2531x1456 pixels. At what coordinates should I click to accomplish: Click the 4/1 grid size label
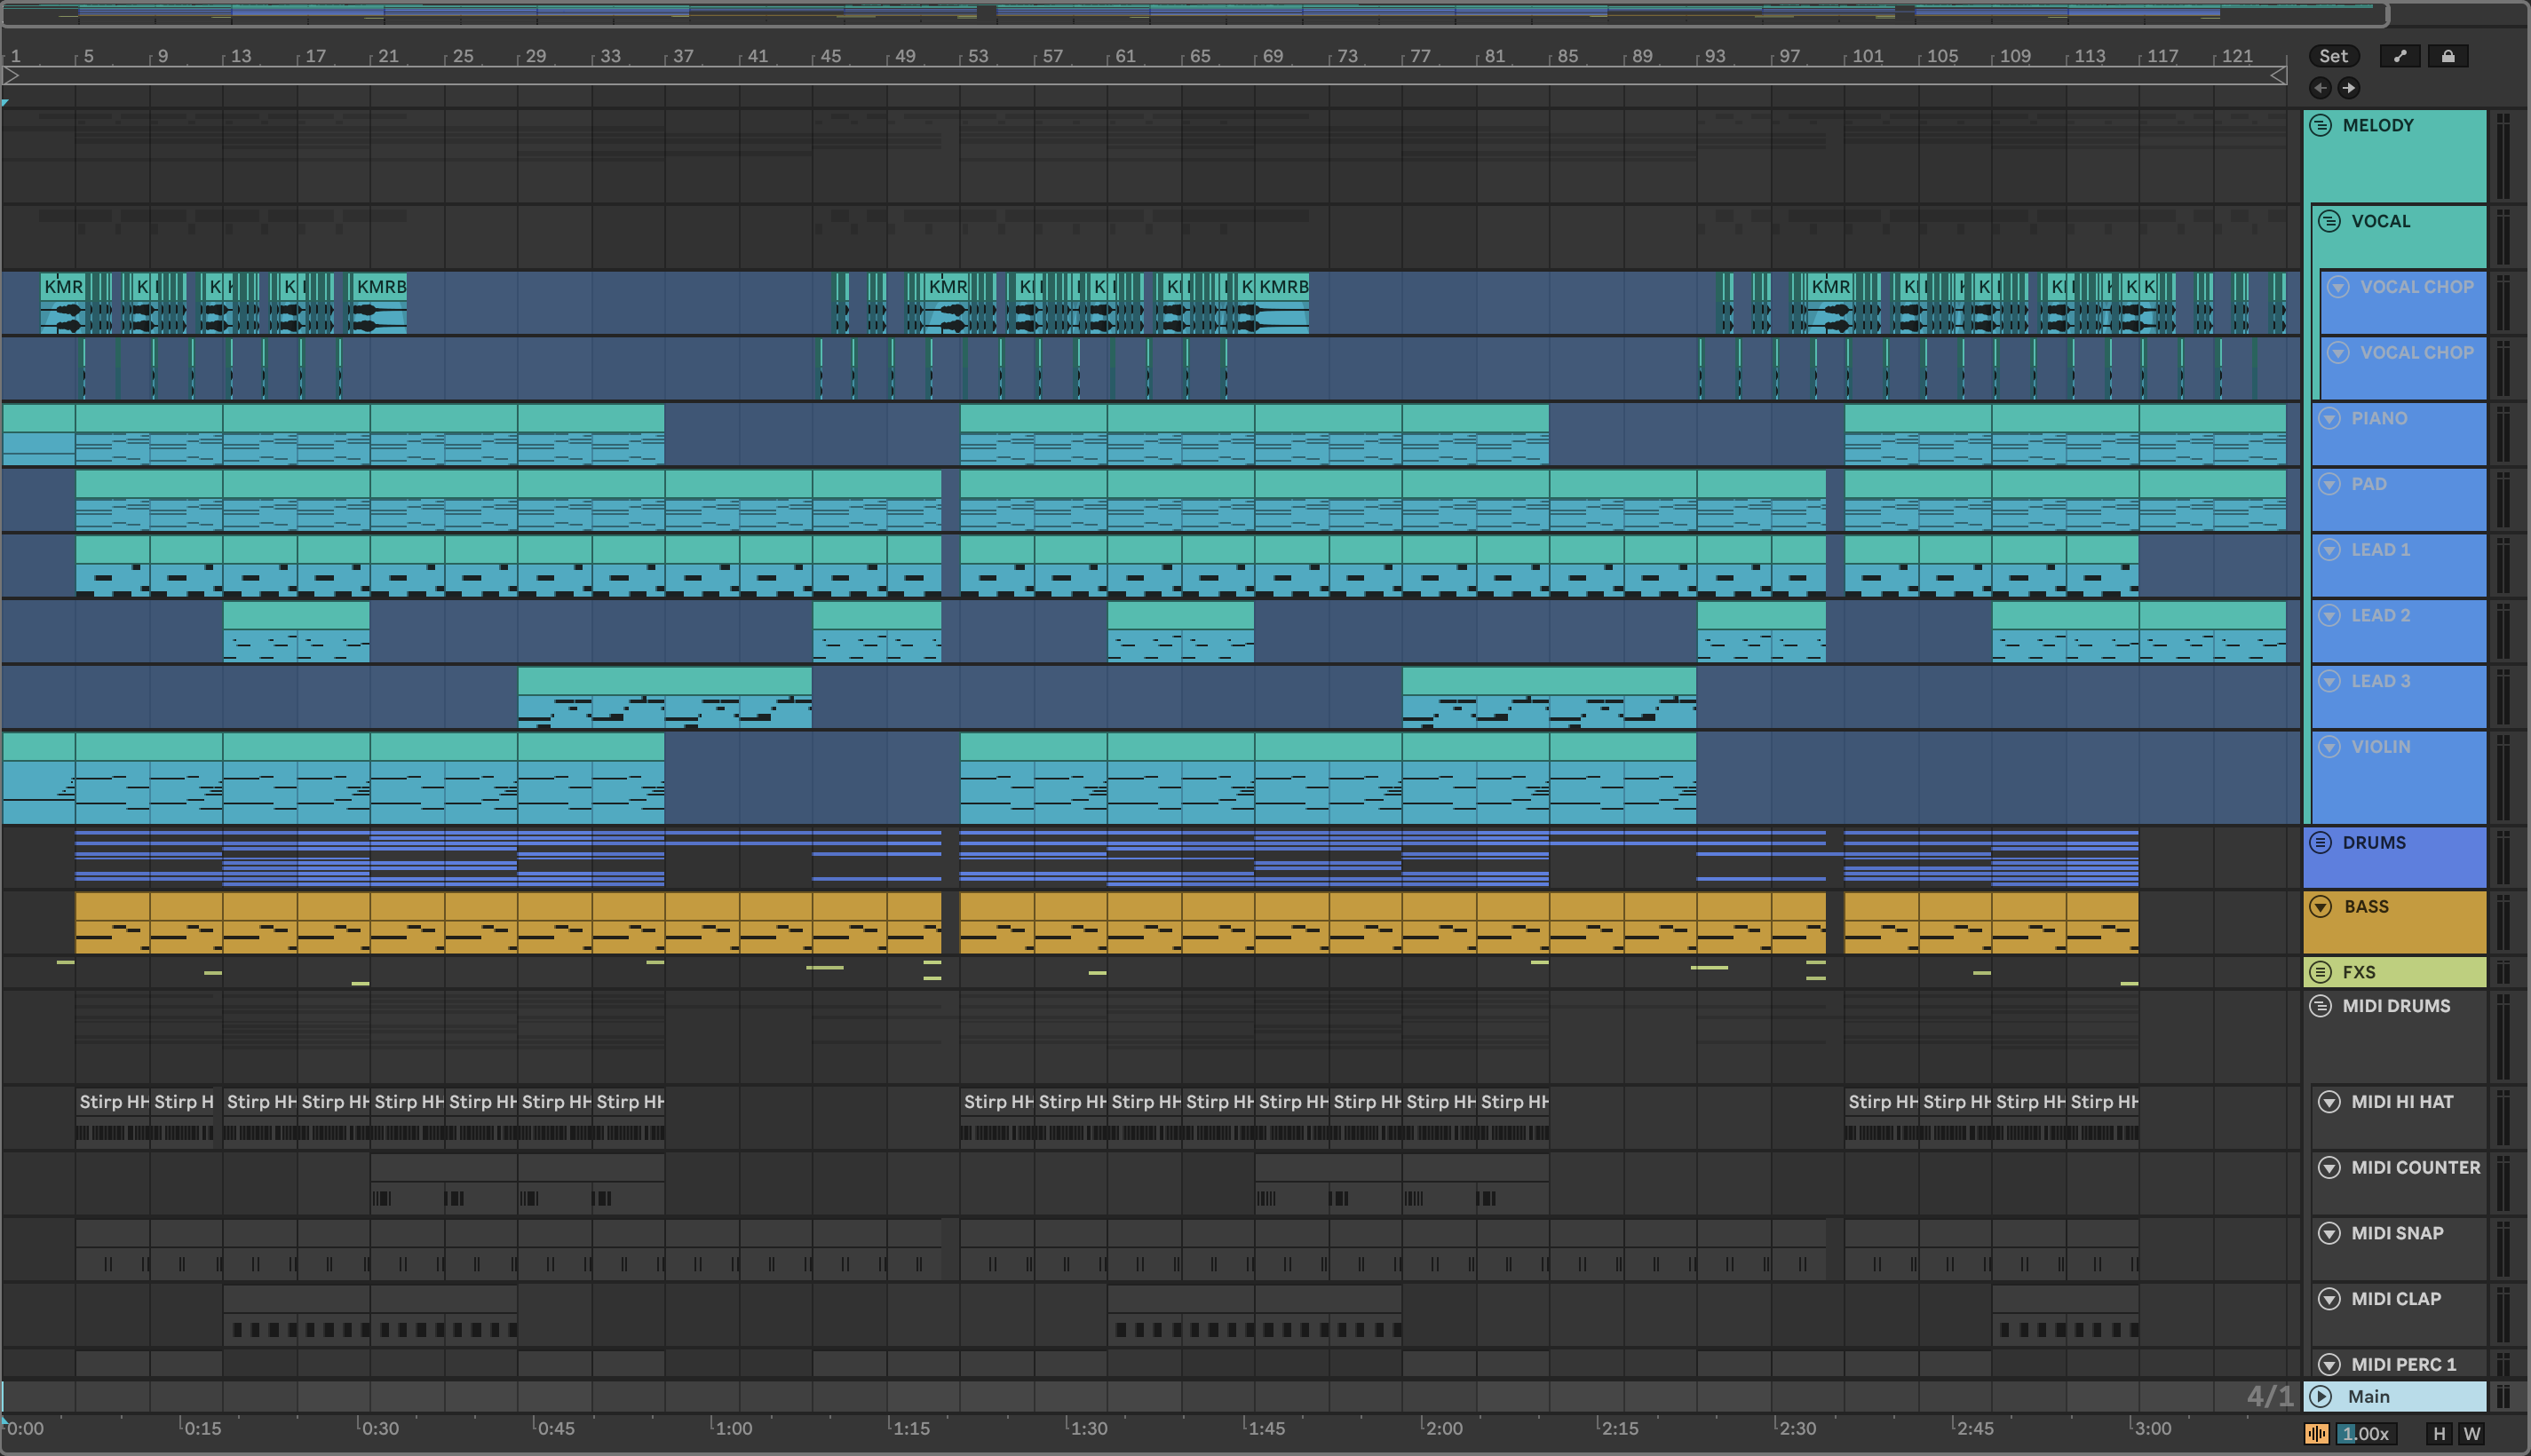point(2270,1397)
